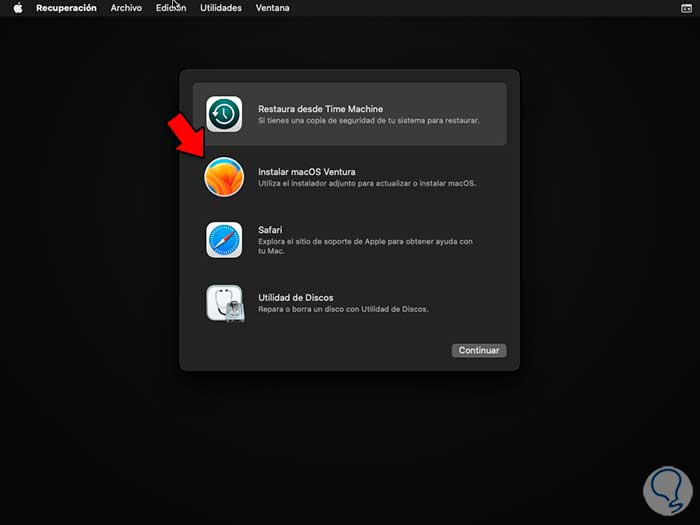The image size is (700, 525).
Task: Click the Safari compass icon
Action: pyautogui.click(x=224, y=240)
